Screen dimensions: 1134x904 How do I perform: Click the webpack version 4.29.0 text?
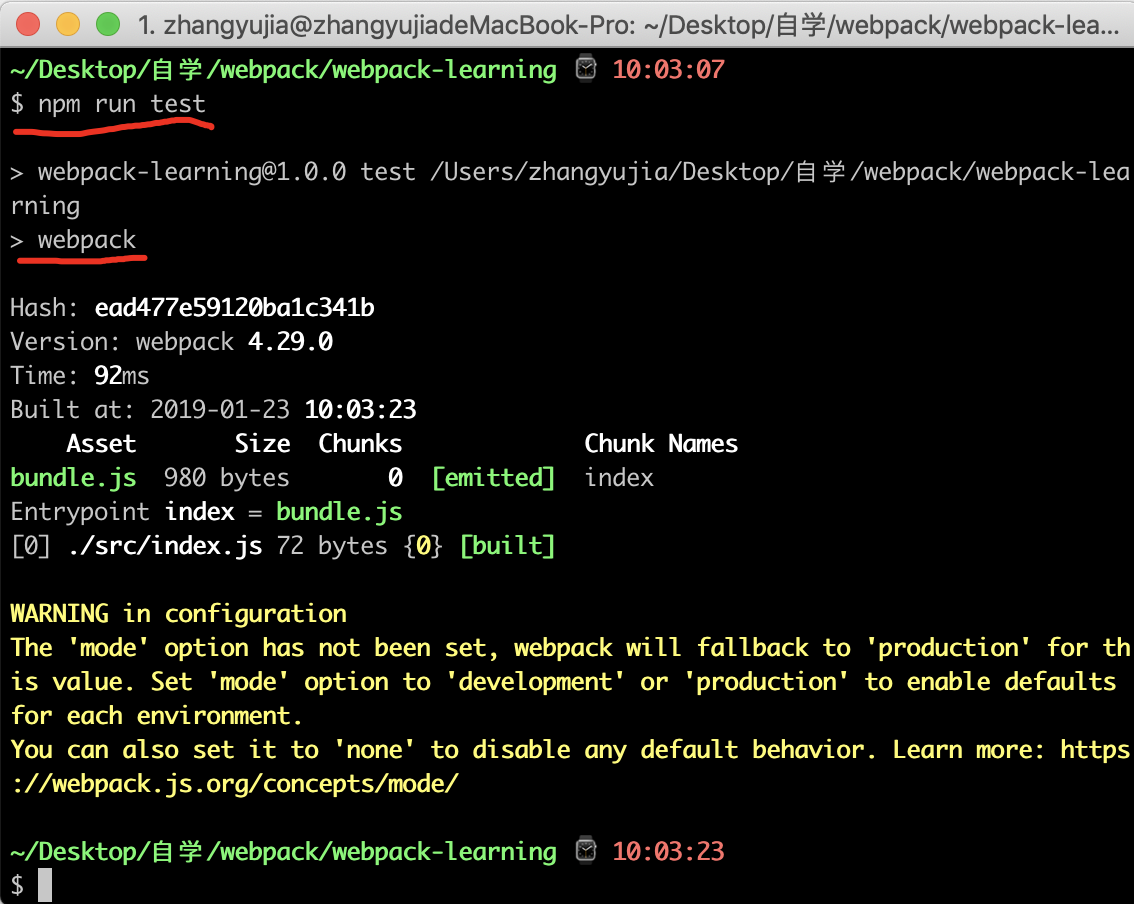(290, 341)
